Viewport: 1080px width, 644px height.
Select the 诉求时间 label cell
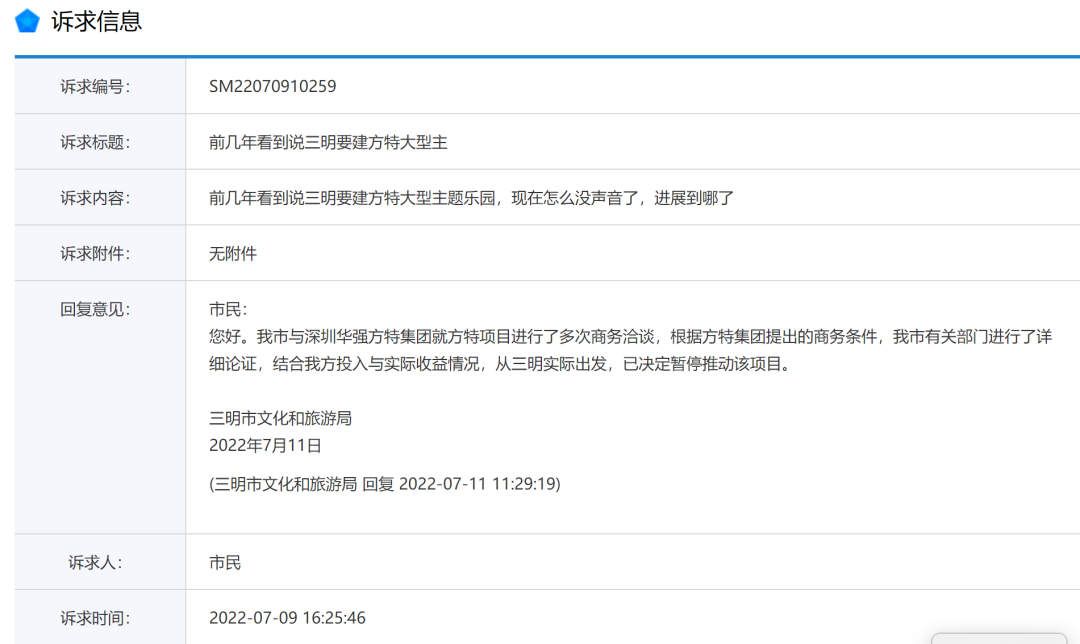[x=95, y=618]
